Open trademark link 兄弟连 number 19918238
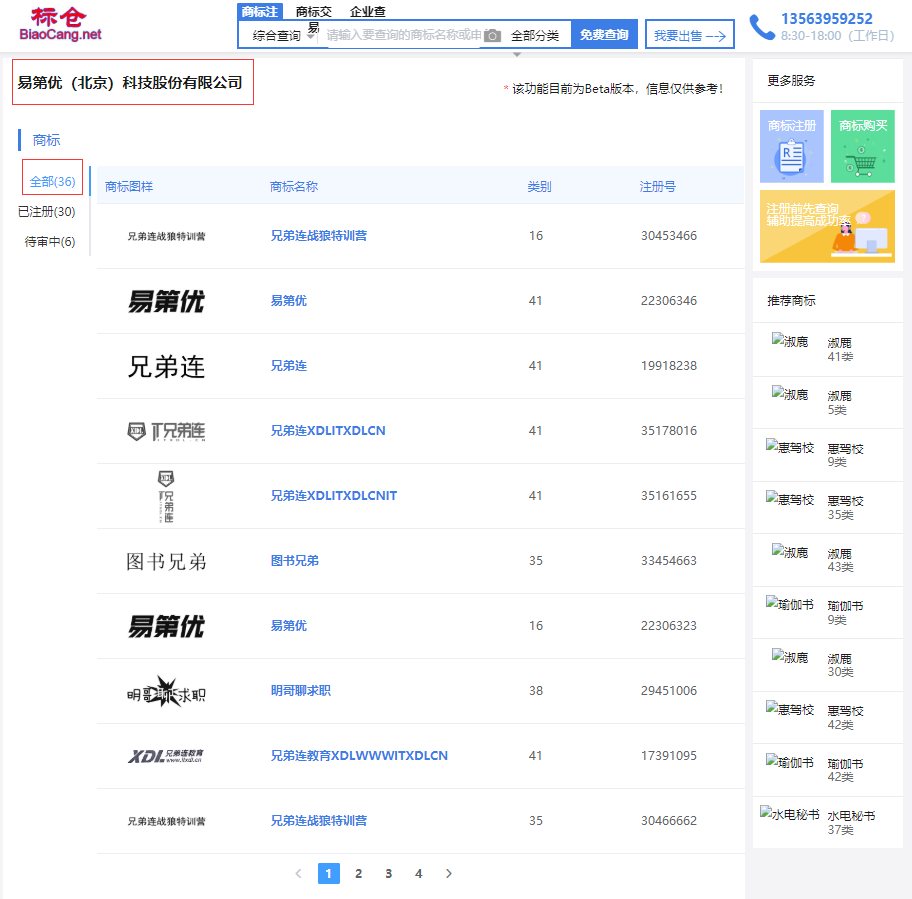The height and width of the screenshot is (899, 912). [x=288, y=366]
